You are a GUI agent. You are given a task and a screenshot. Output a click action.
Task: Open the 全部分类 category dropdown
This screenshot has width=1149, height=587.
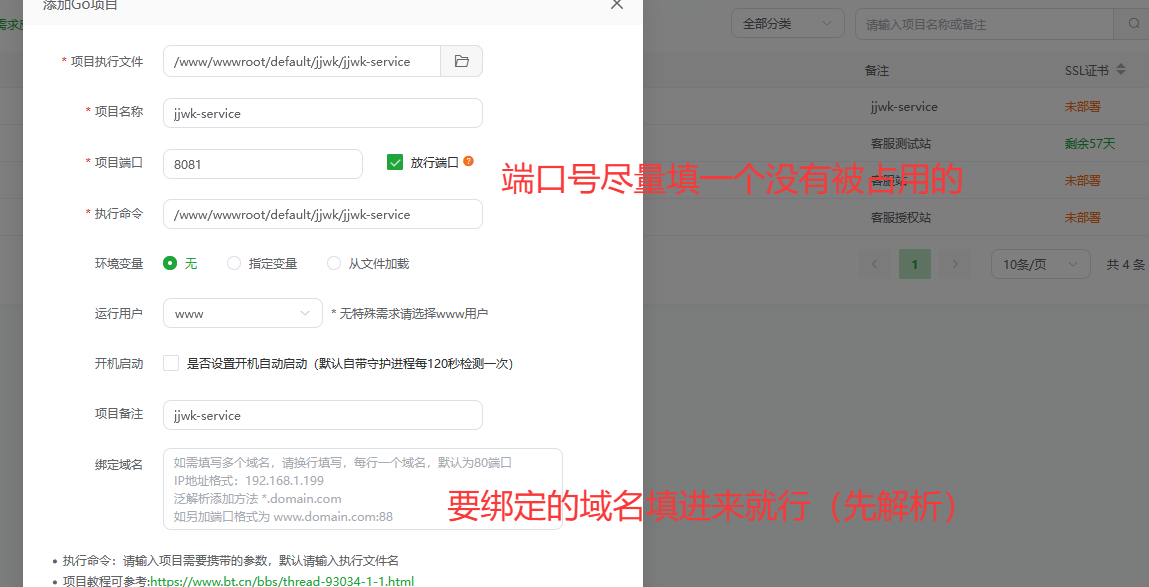(x=787, y=22)
